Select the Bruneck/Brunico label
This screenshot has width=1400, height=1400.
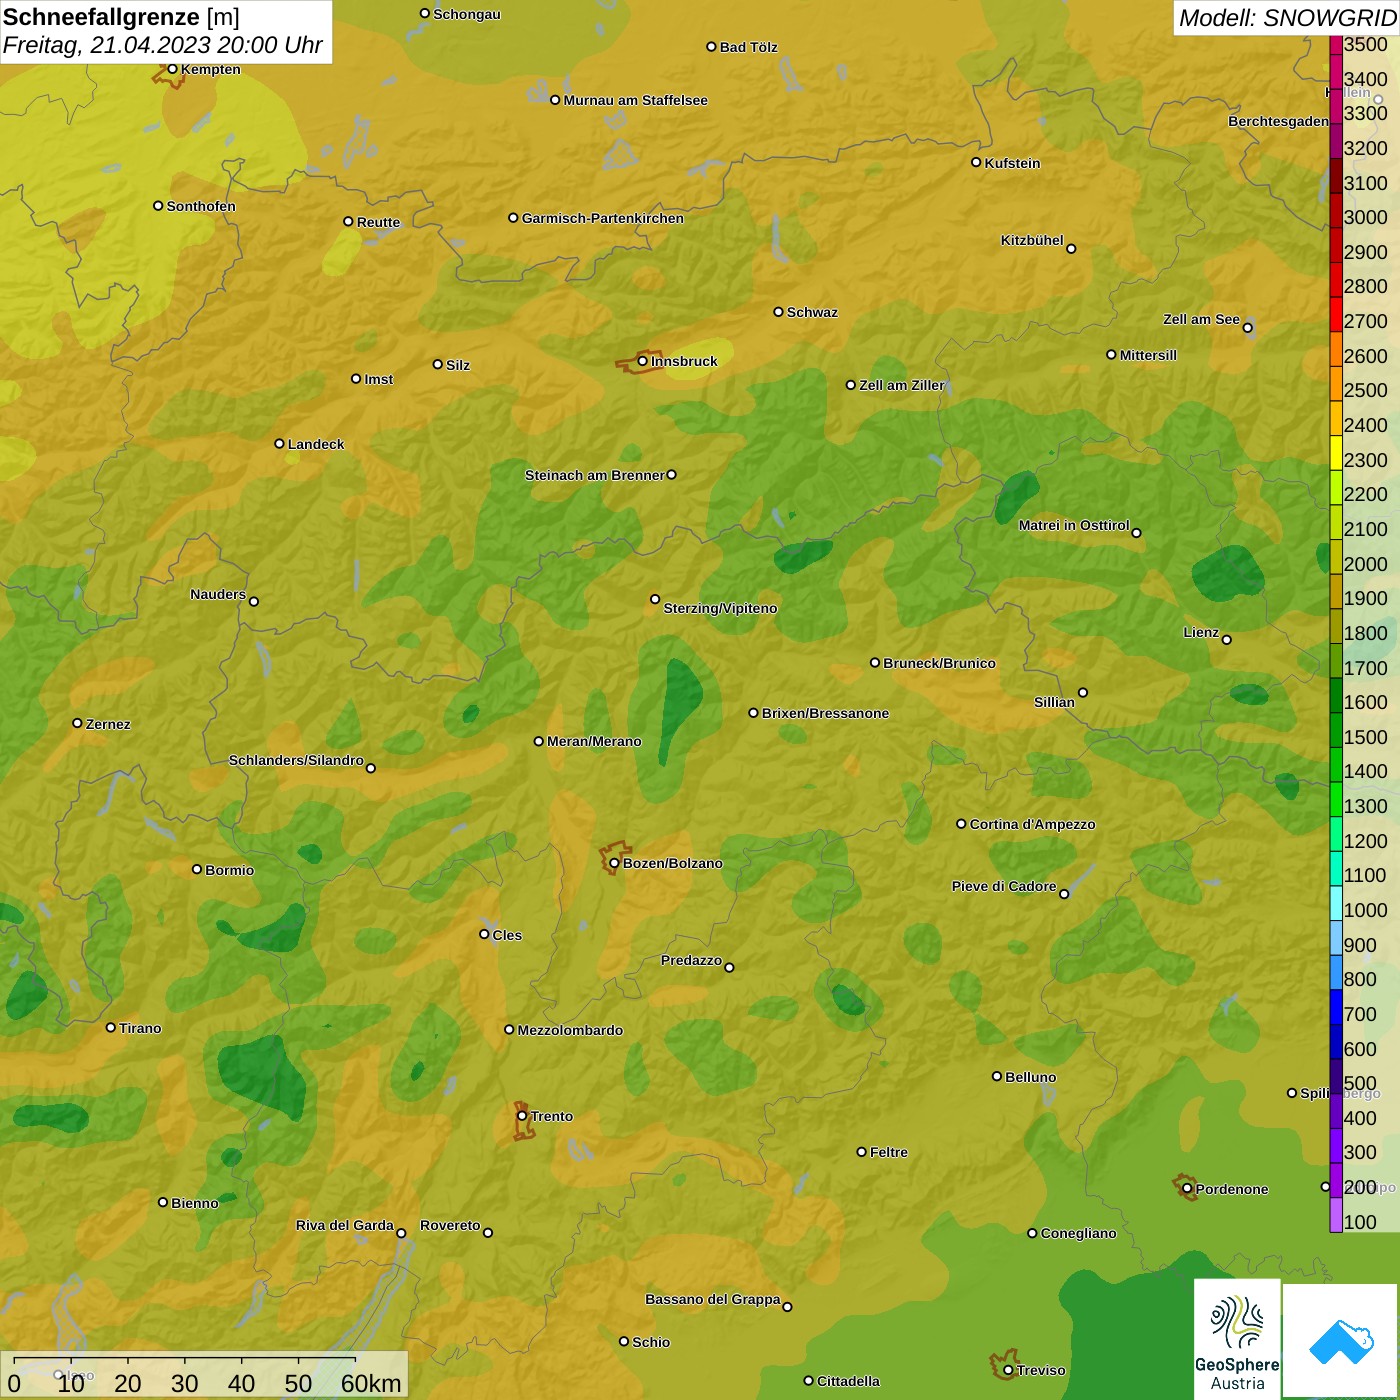(939, 663)
